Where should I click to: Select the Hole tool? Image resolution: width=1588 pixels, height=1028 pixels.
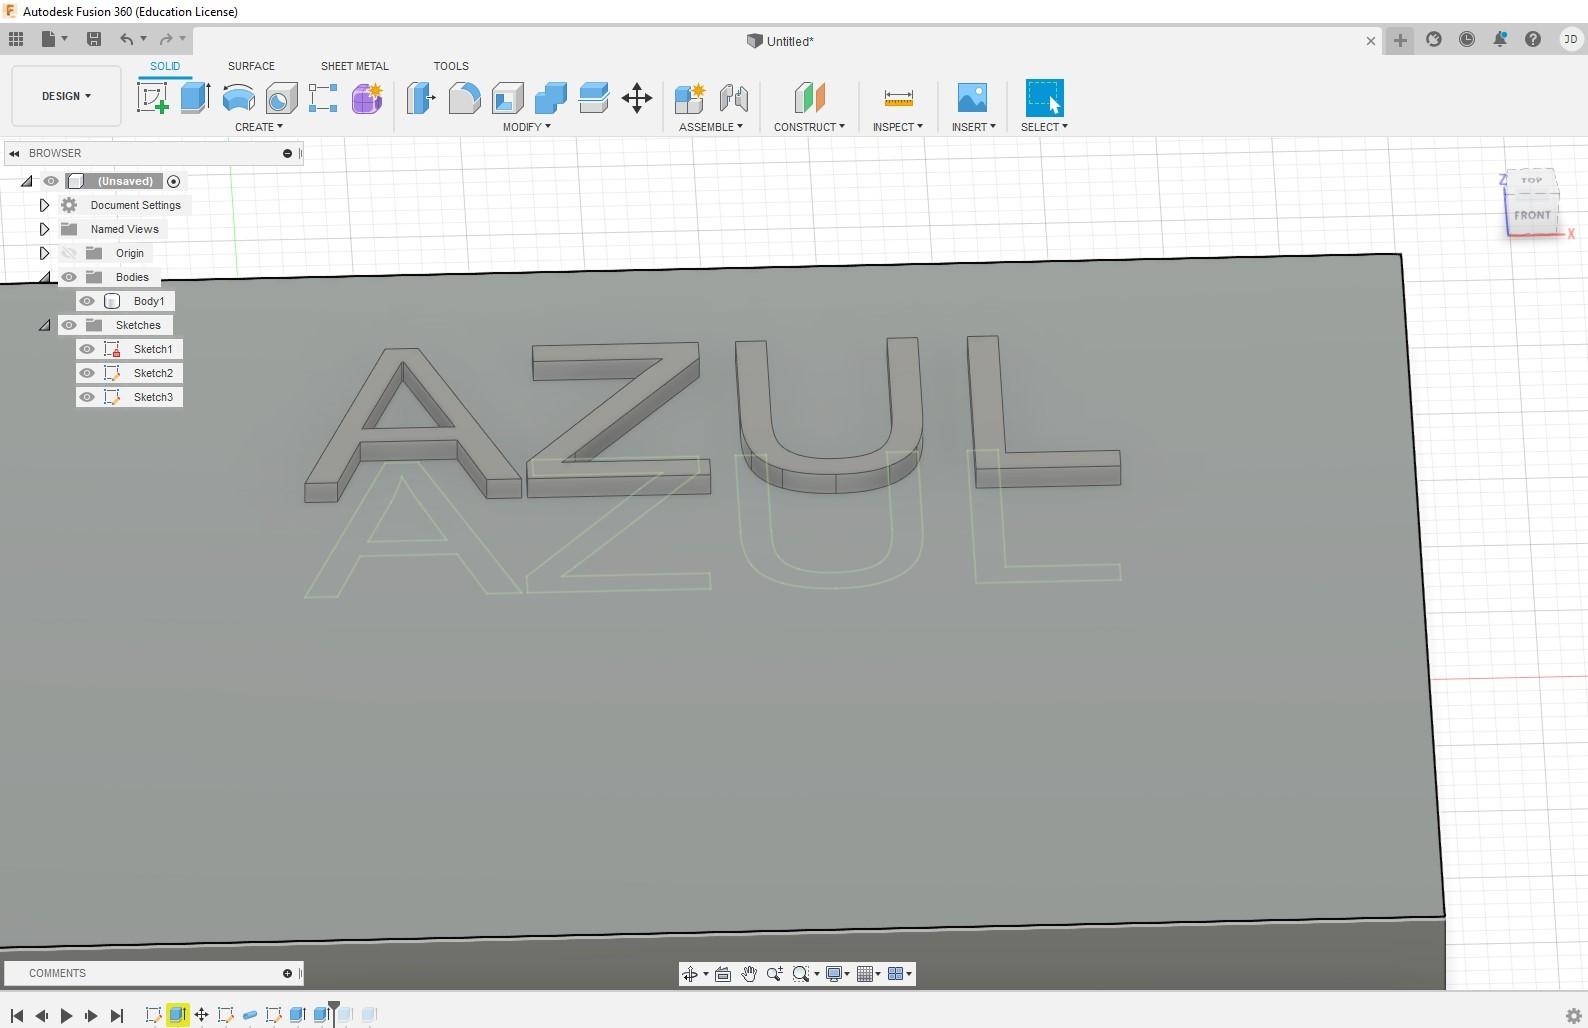pyautogui.click(x=281, y=98)
